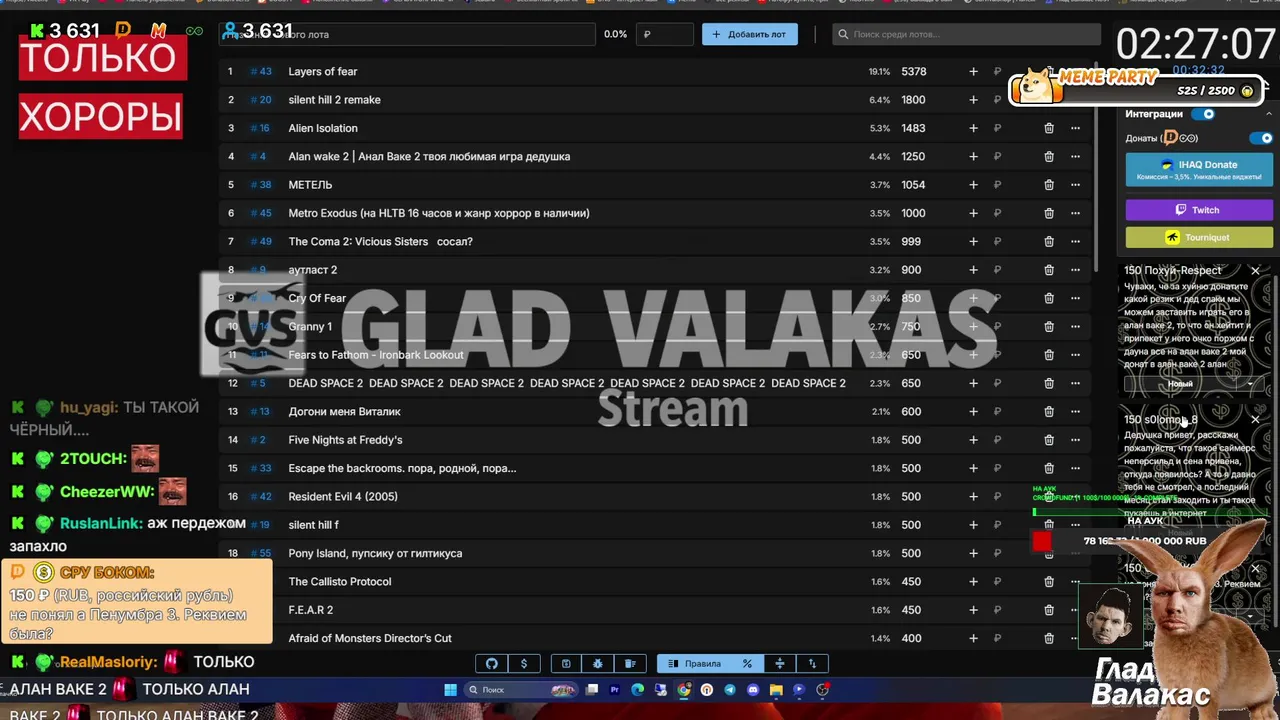Click the up-down sort arrows icon
The image size is (1280, 720).
point(812,664)
